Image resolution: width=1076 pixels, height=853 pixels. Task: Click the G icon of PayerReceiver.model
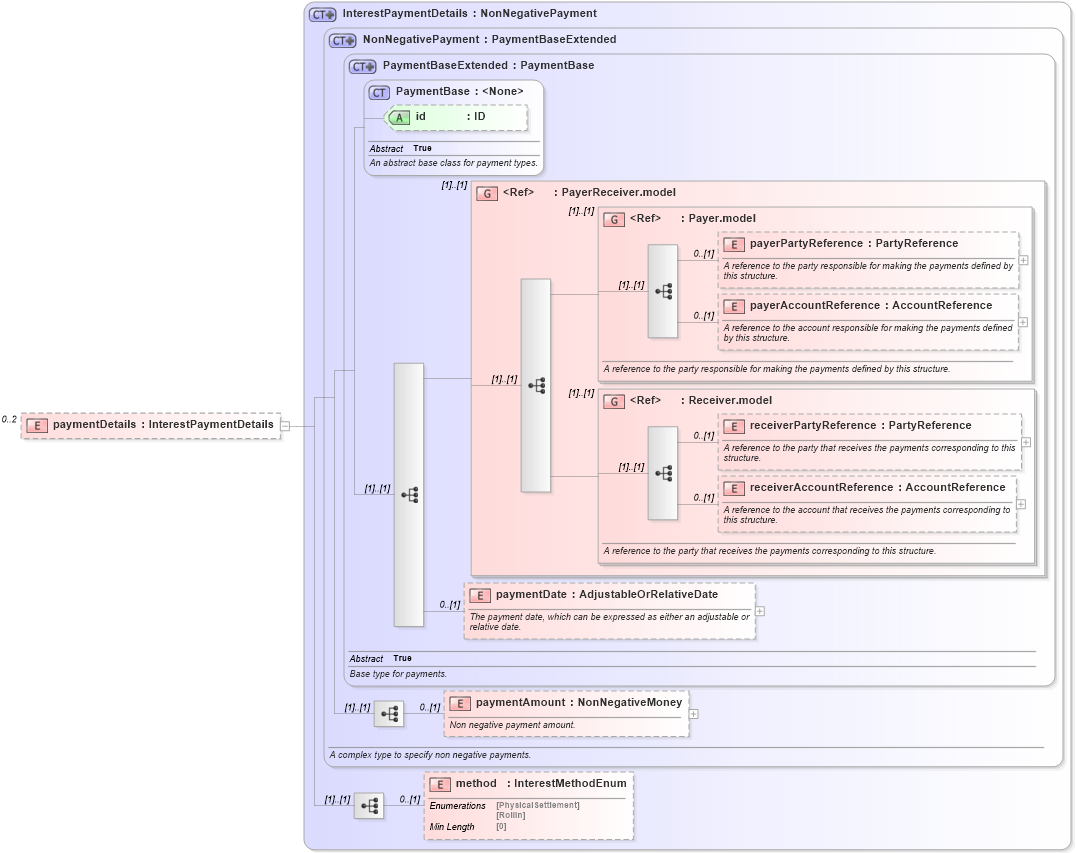pos(487,194)
